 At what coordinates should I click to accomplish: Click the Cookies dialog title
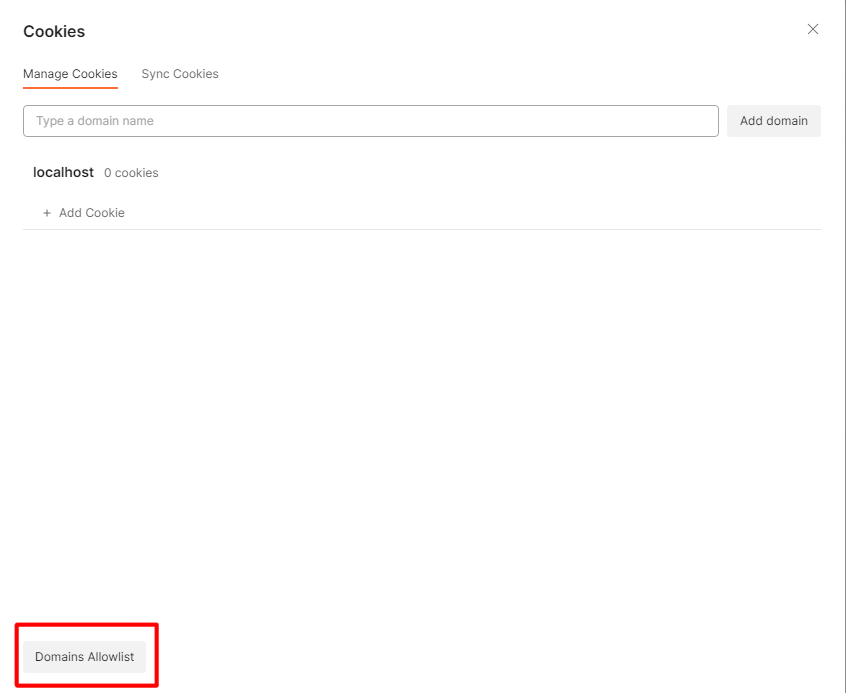(54, 32)
